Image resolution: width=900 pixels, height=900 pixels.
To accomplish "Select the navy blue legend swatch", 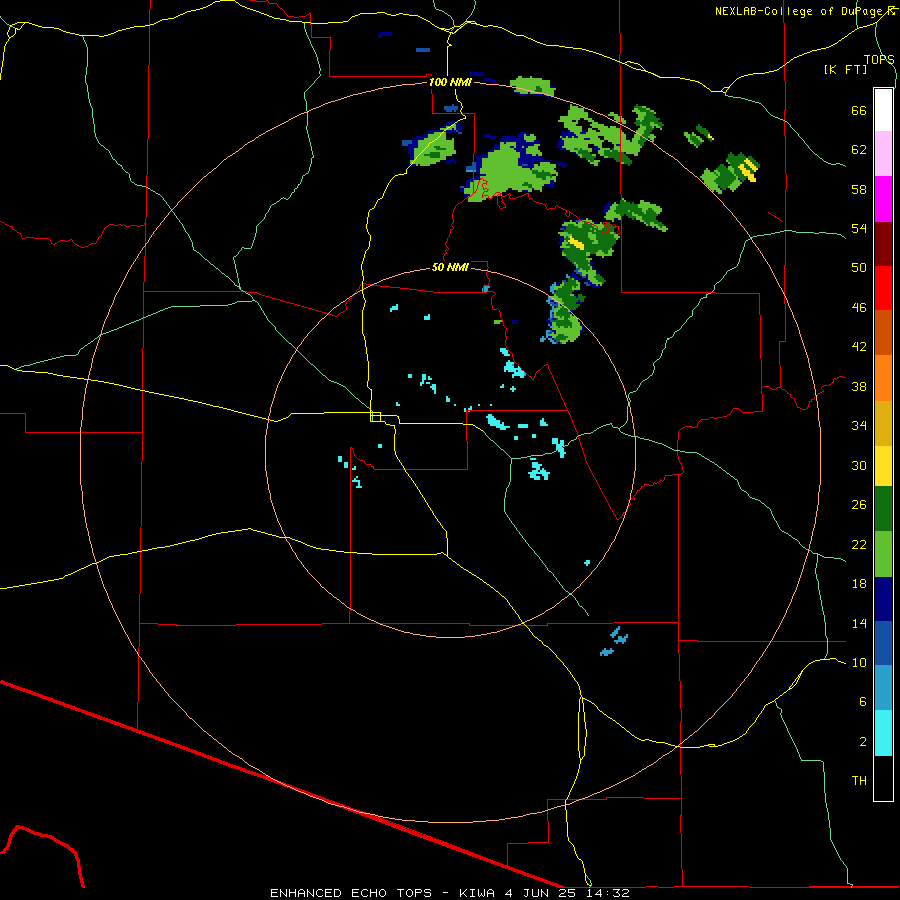I will [x=883, y=599].
